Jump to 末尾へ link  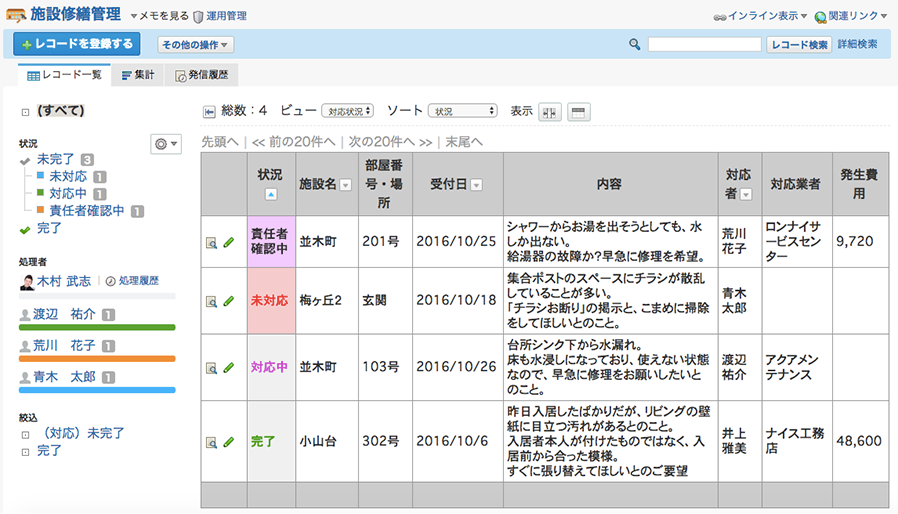tap(464, 142)
